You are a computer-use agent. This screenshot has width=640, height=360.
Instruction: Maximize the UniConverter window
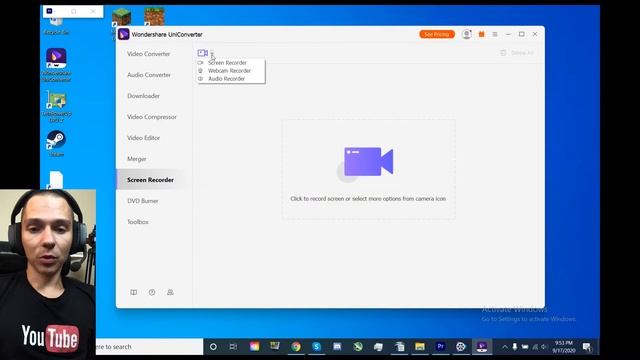coord(522,34)
